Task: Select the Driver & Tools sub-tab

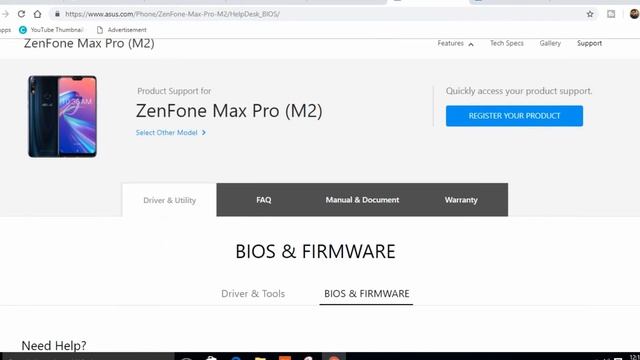Action: click(253, 293)
